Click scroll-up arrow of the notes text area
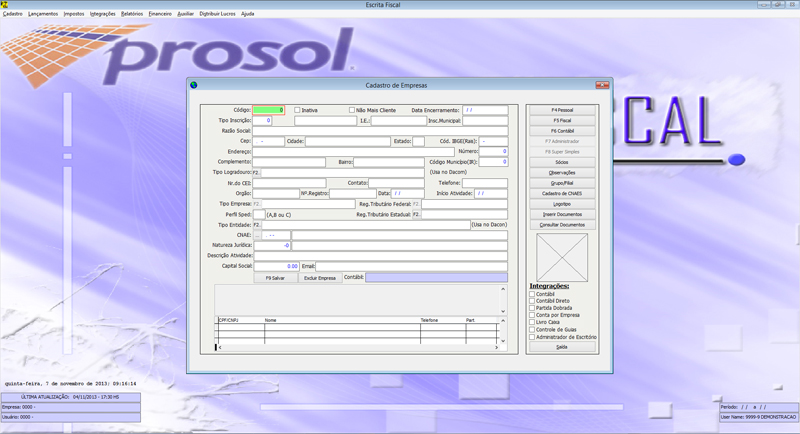The height and width of the screenshot is (434, 800). tap(503, 289)
